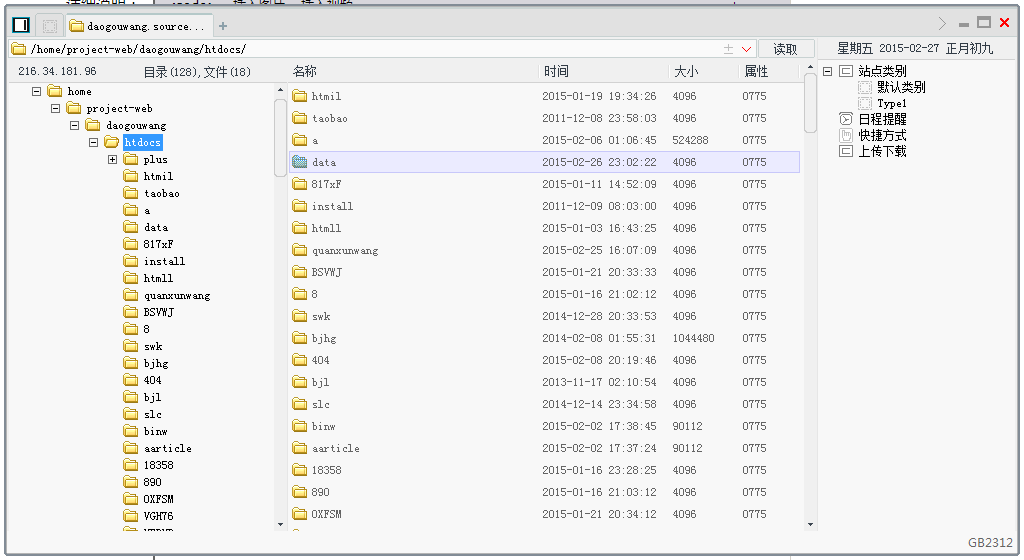Select 默认类别 site category

[901, 87]
